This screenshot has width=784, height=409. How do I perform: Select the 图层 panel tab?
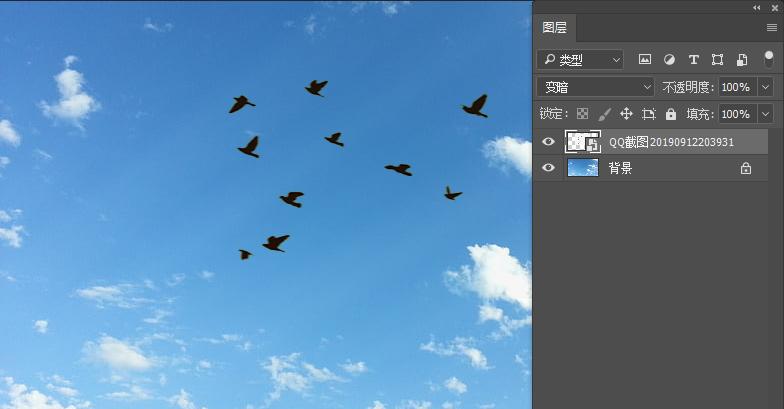554,28
